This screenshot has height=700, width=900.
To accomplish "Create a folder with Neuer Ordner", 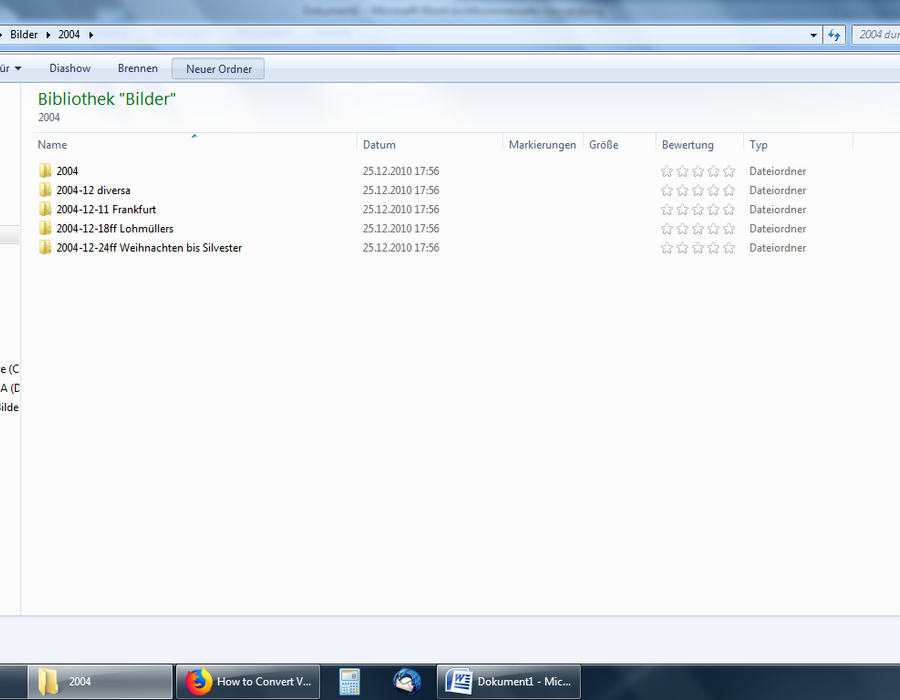I will coord(219,69).
